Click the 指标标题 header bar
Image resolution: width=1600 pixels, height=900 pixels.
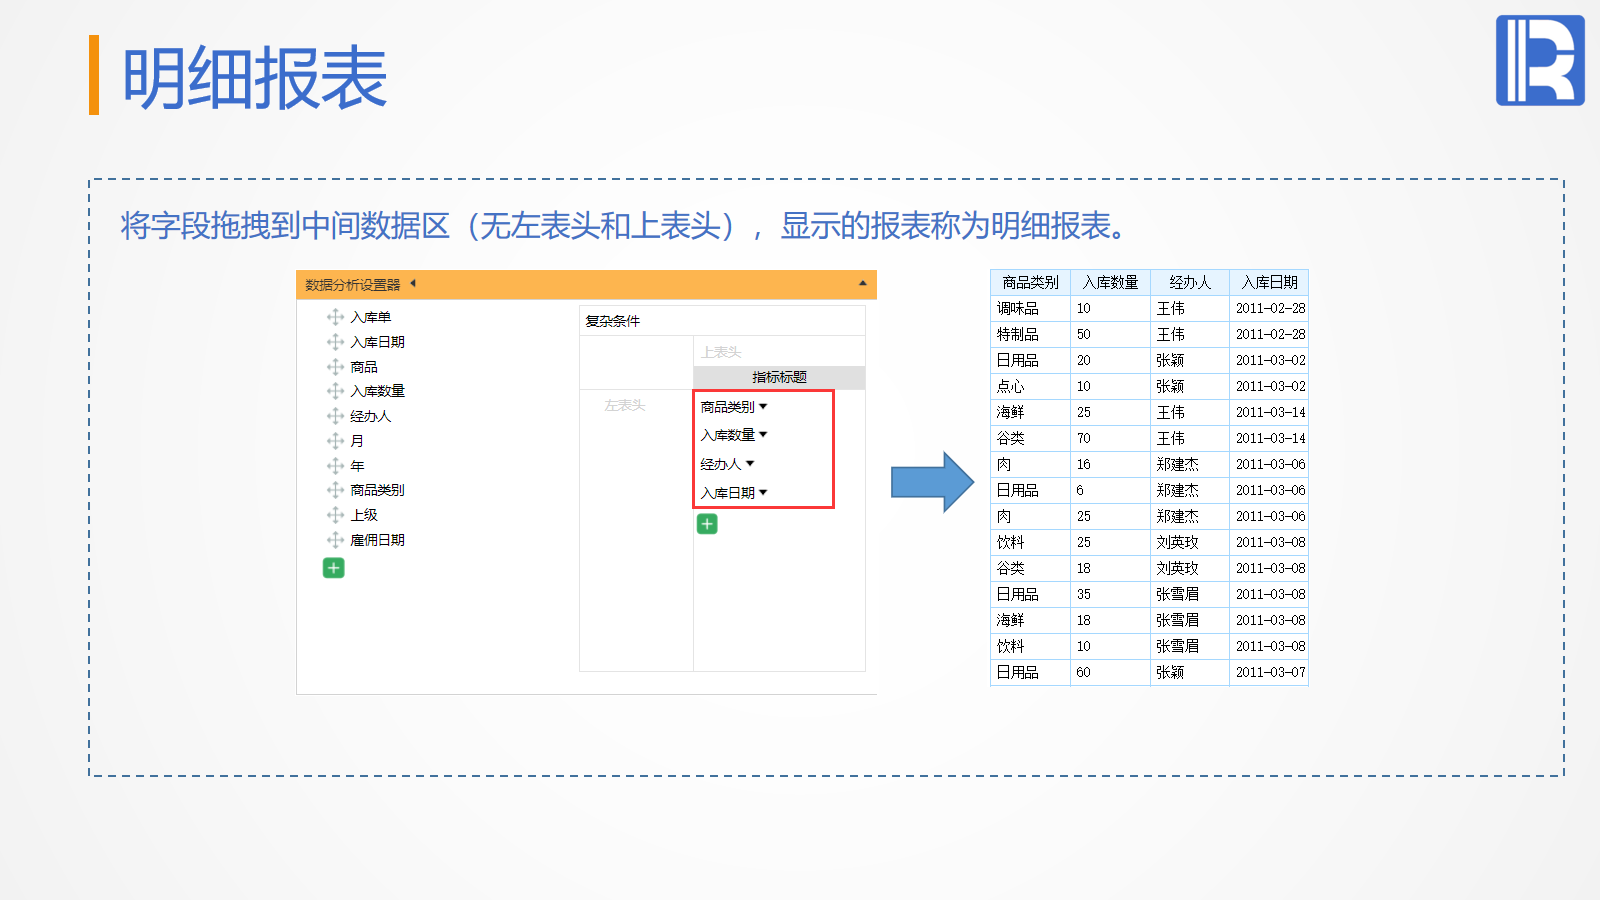(778, 377)
